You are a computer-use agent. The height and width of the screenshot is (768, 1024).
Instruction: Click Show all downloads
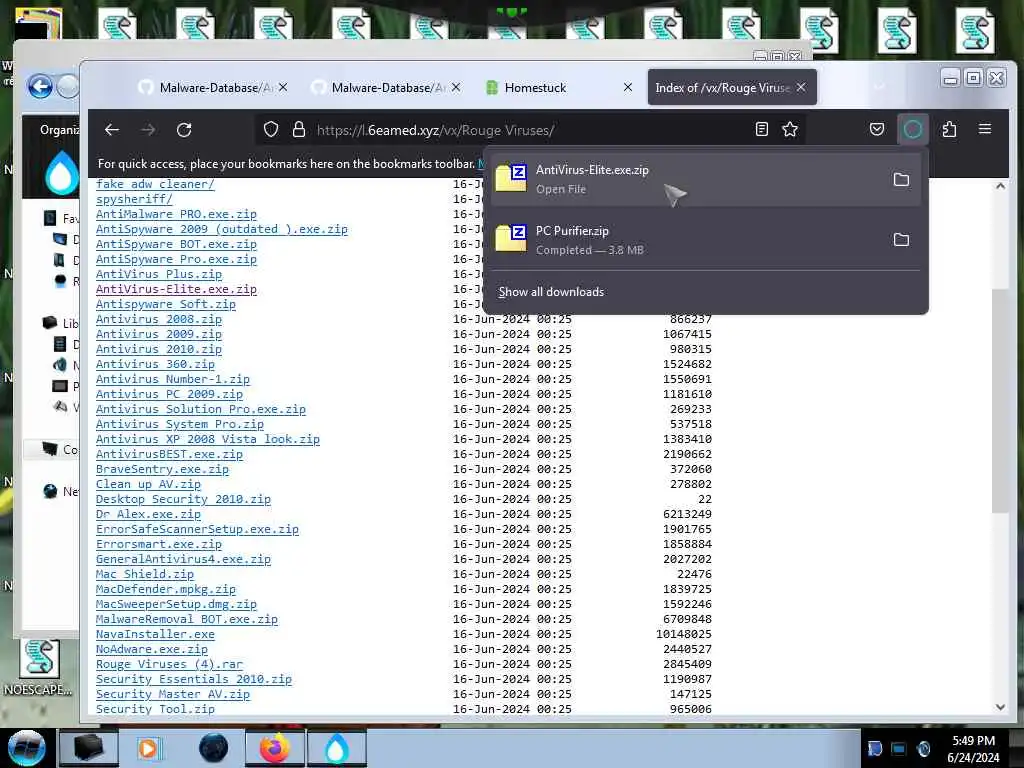[551, 292]
